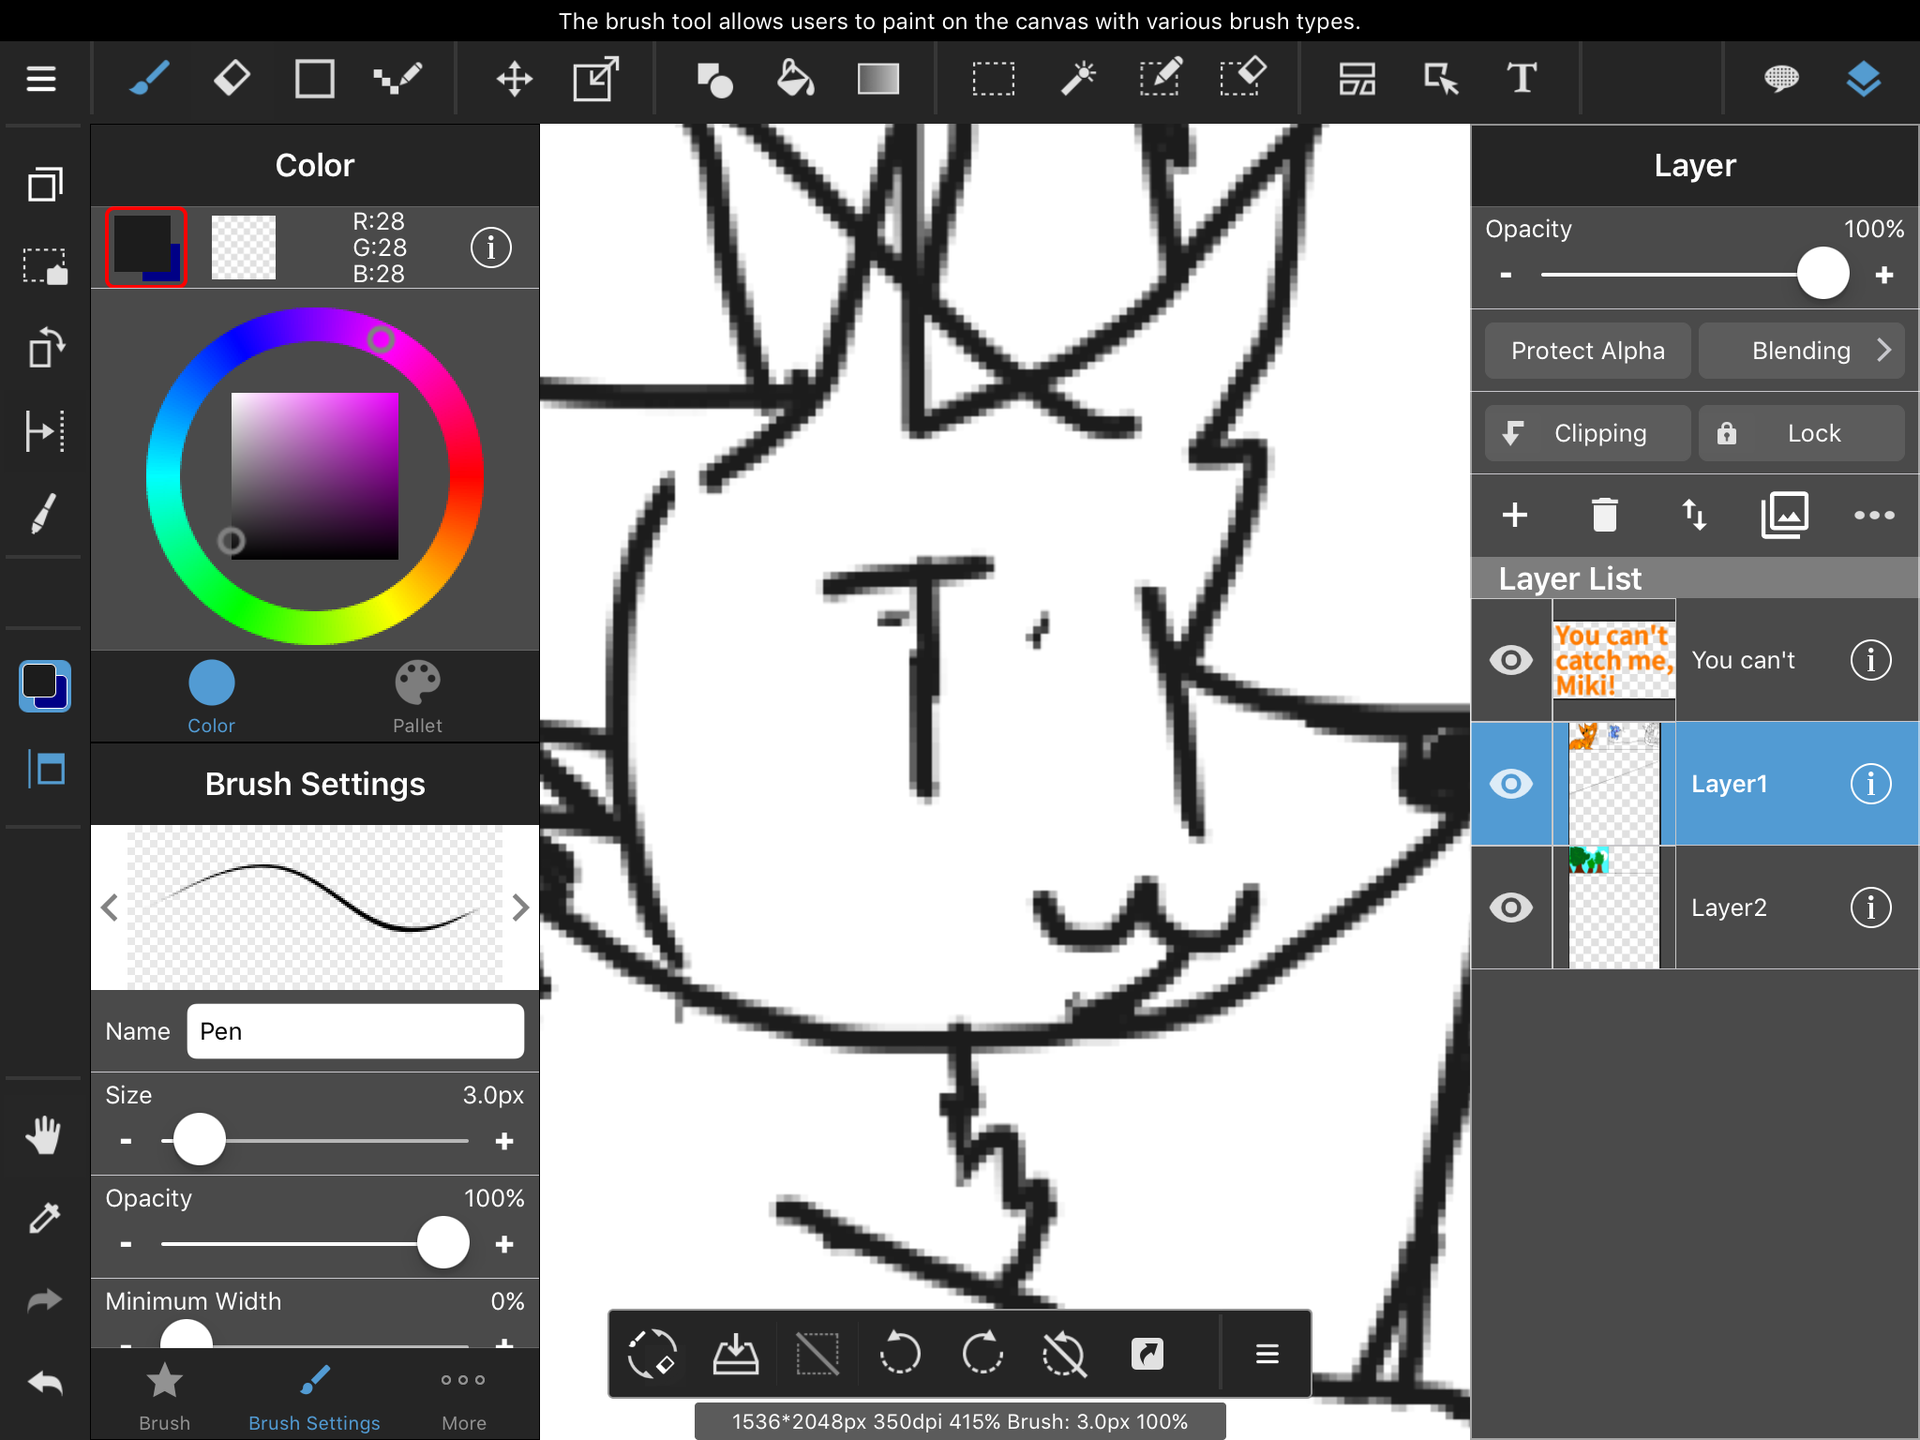This screenshot has height=1440, width=1920.
Task: Toggle layer Lock
Action: pyautogui.click(x=1802, y=433)
